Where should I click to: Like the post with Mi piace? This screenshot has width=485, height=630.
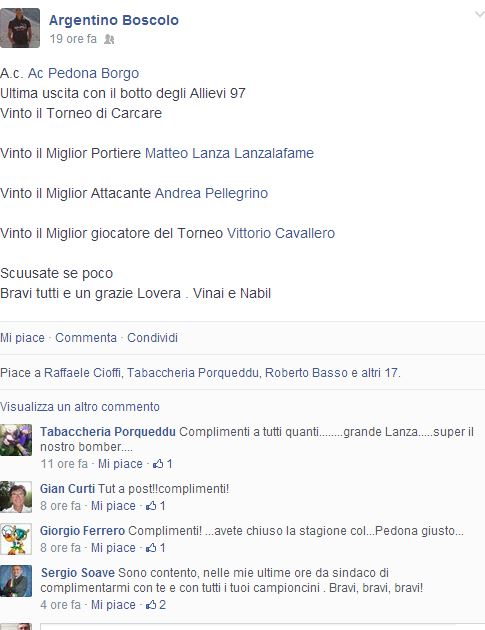(23, 338)
